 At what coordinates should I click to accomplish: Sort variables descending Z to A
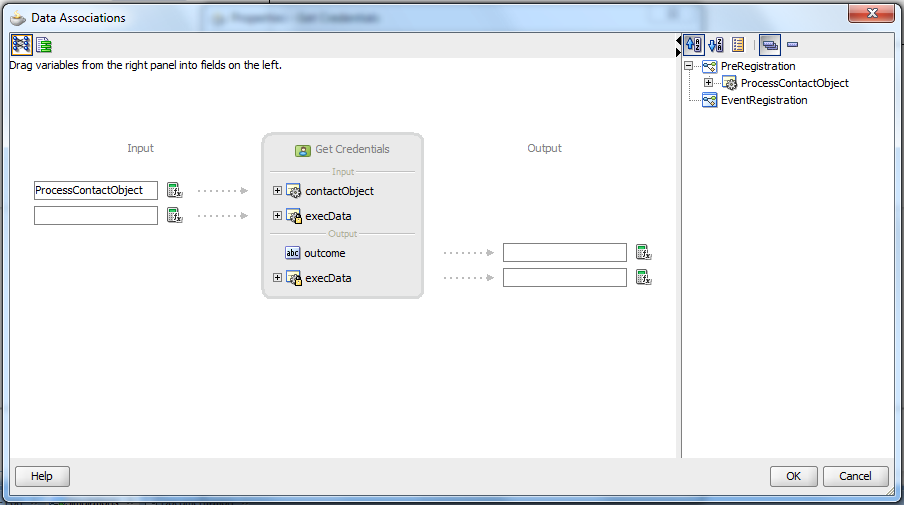coord(715,44)
